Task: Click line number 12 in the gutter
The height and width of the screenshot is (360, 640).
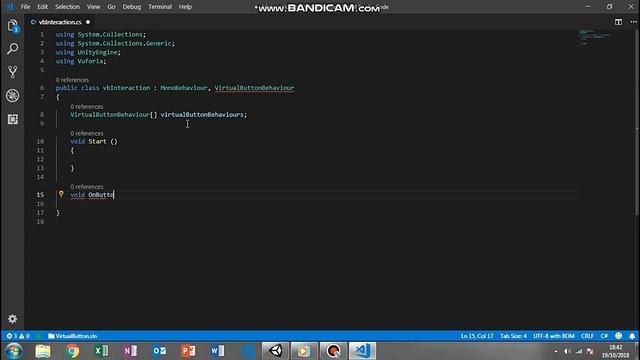Action: 40,159
